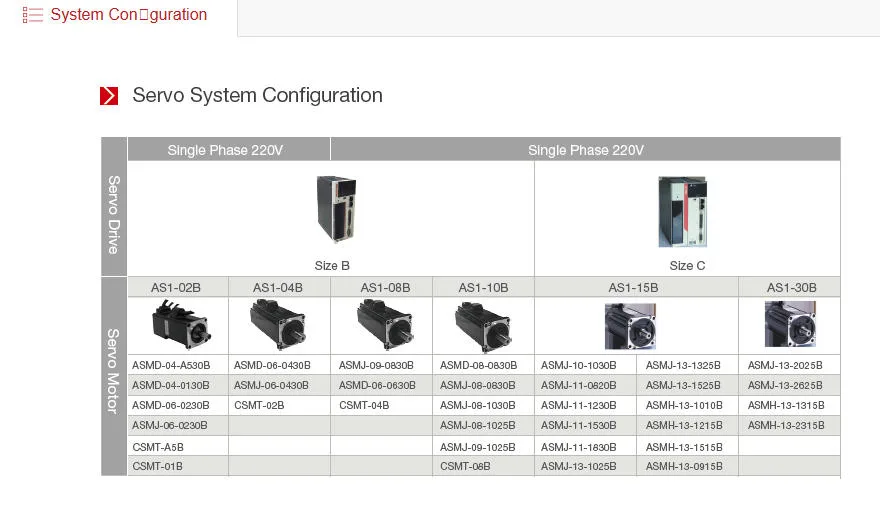Select the CSMT-08B model entry
Image resolution: width=880 pixels, height=509 pixels.
[x=465, y=466]
